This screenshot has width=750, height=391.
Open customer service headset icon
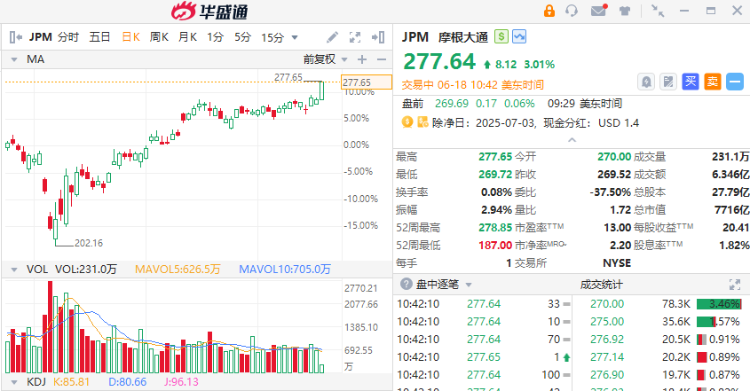click(x=572, y=11)
